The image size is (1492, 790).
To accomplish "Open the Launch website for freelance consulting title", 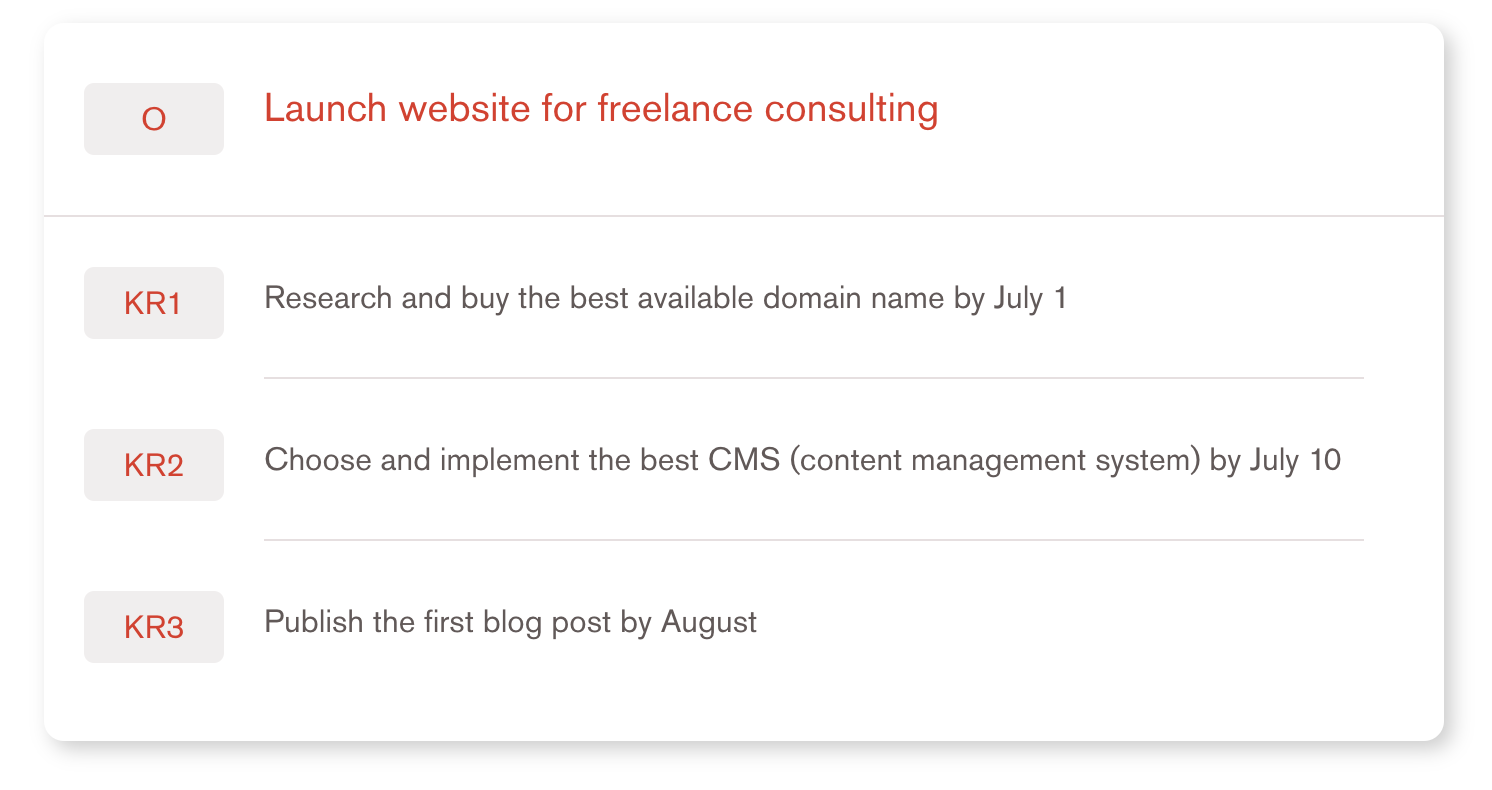I will coord(601,109).
